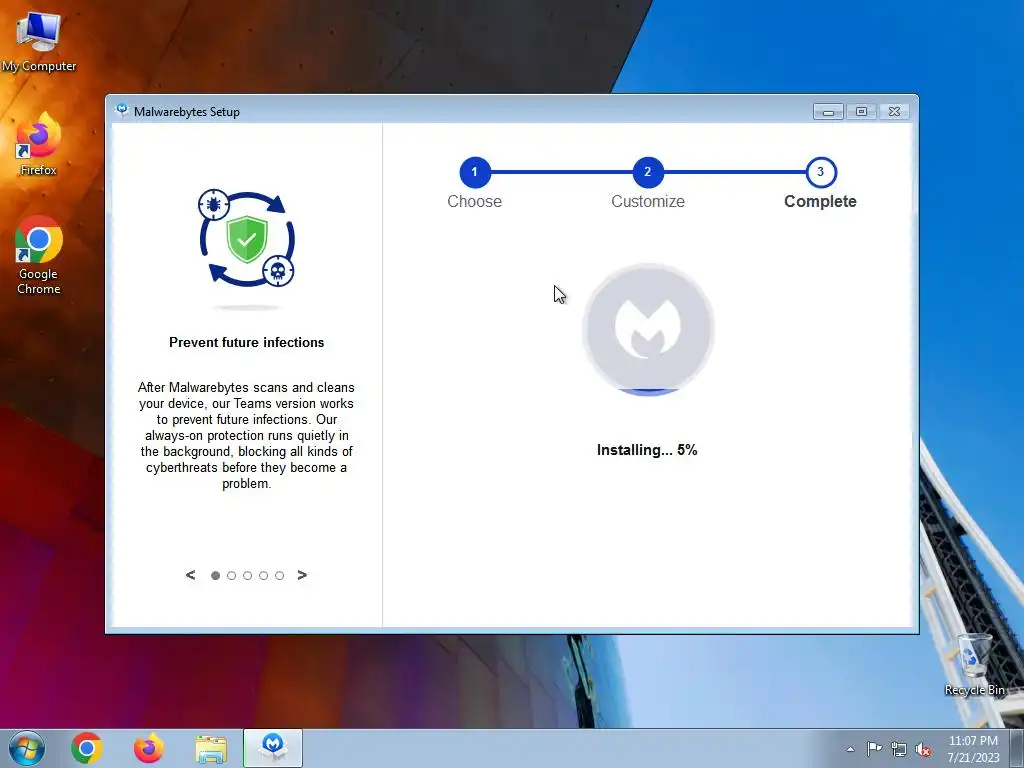The height and width of the screenshot is (768, 1024).
Task: Click the Malwarebytes Setup window title
Action: (x=187, y=112)
